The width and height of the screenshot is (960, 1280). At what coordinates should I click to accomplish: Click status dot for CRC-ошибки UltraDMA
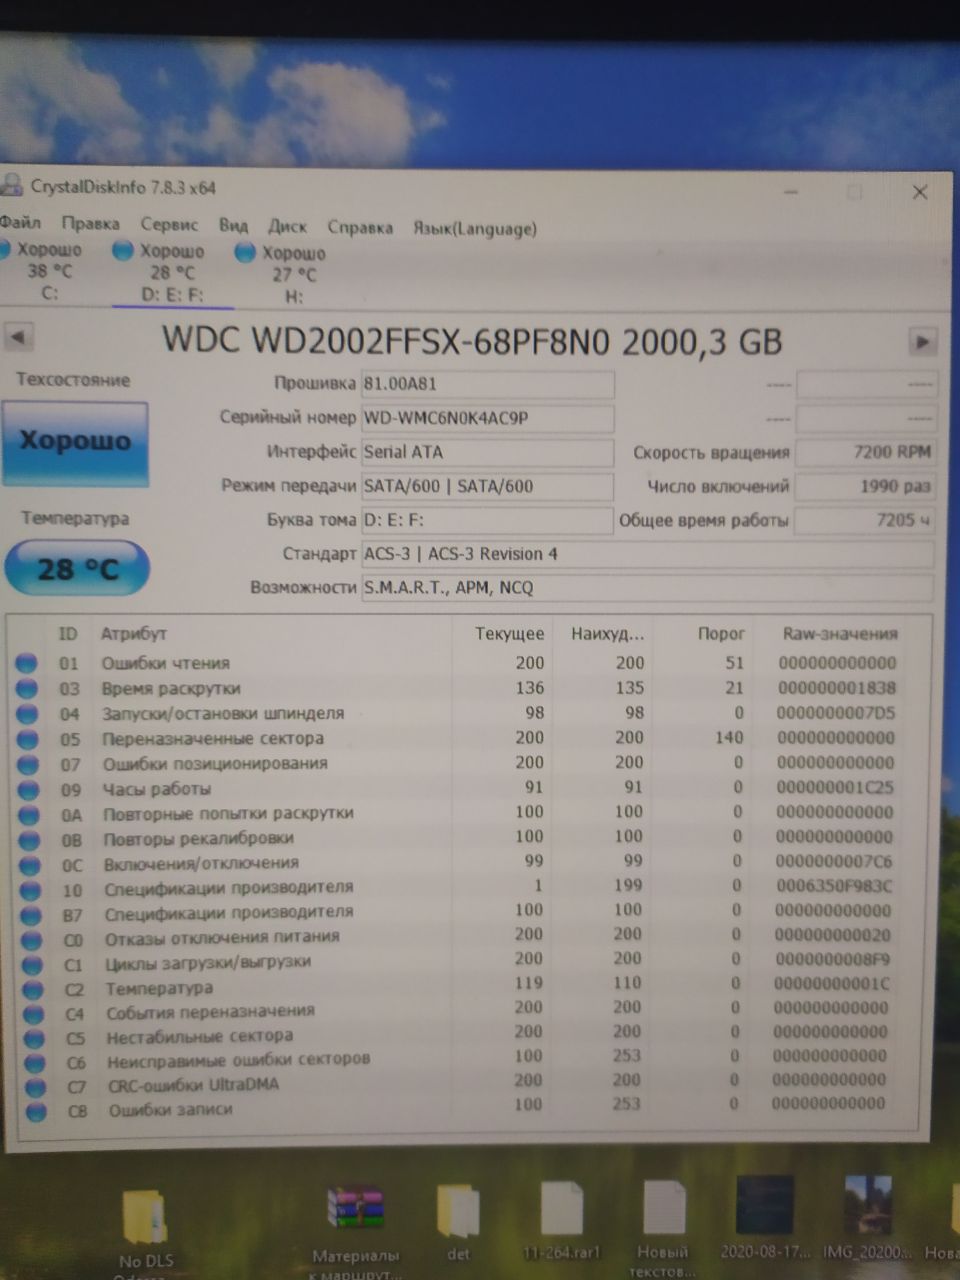coord(35,1087)
